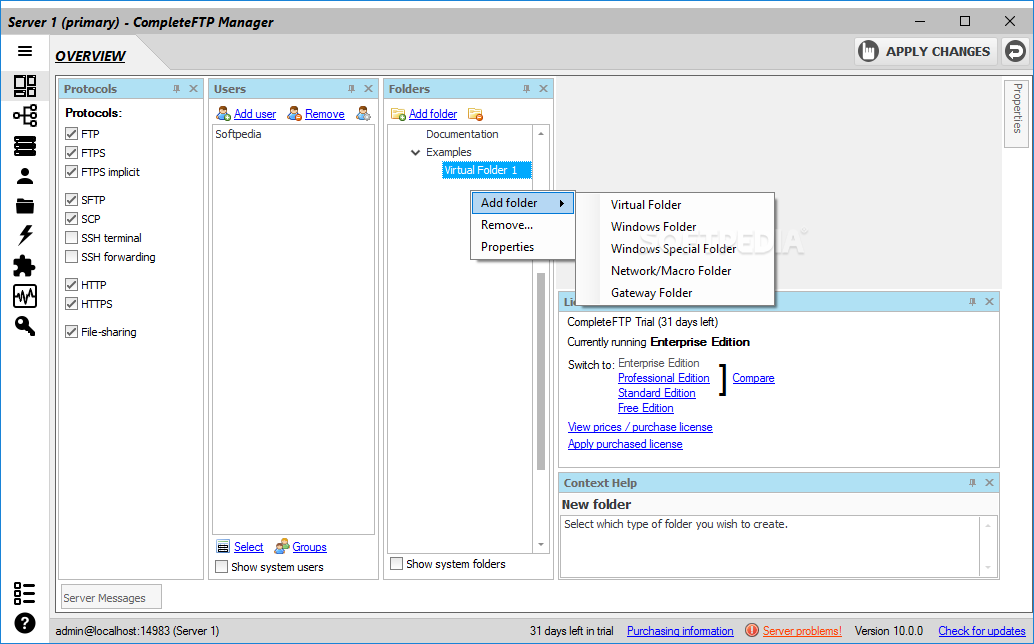Click the Apply Changes button

(x=926, y=51)
